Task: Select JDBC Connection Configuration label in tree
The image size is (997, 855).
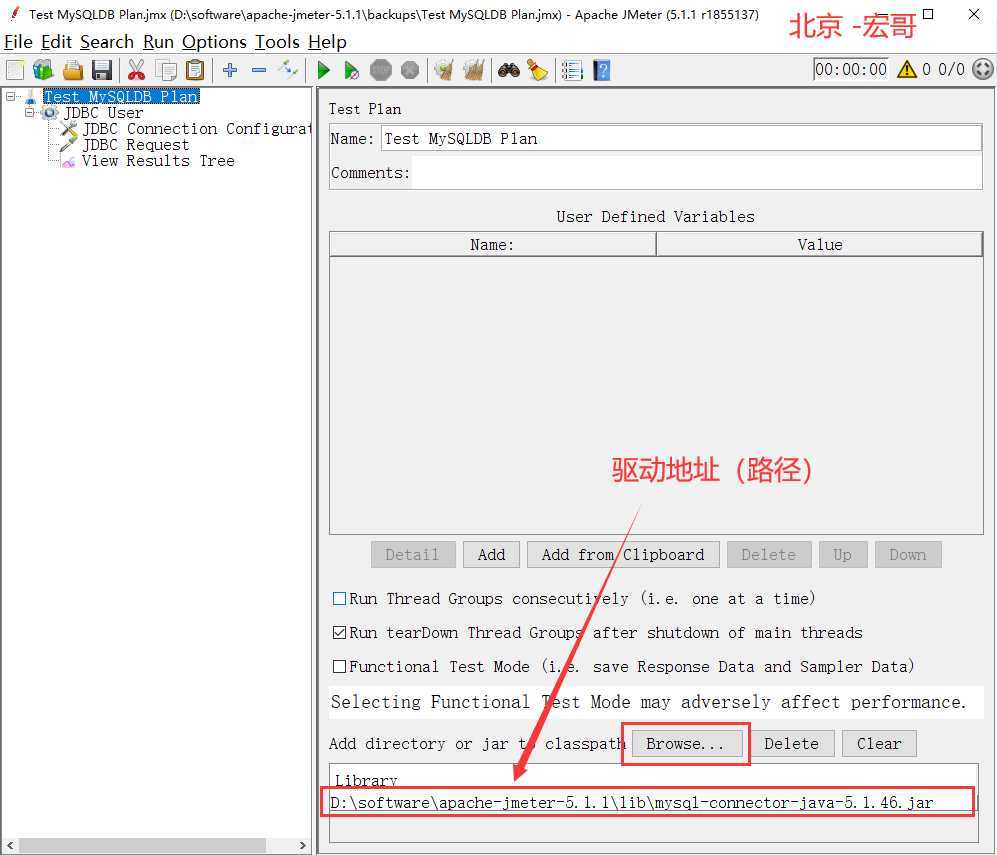Action: click(197, 129)
